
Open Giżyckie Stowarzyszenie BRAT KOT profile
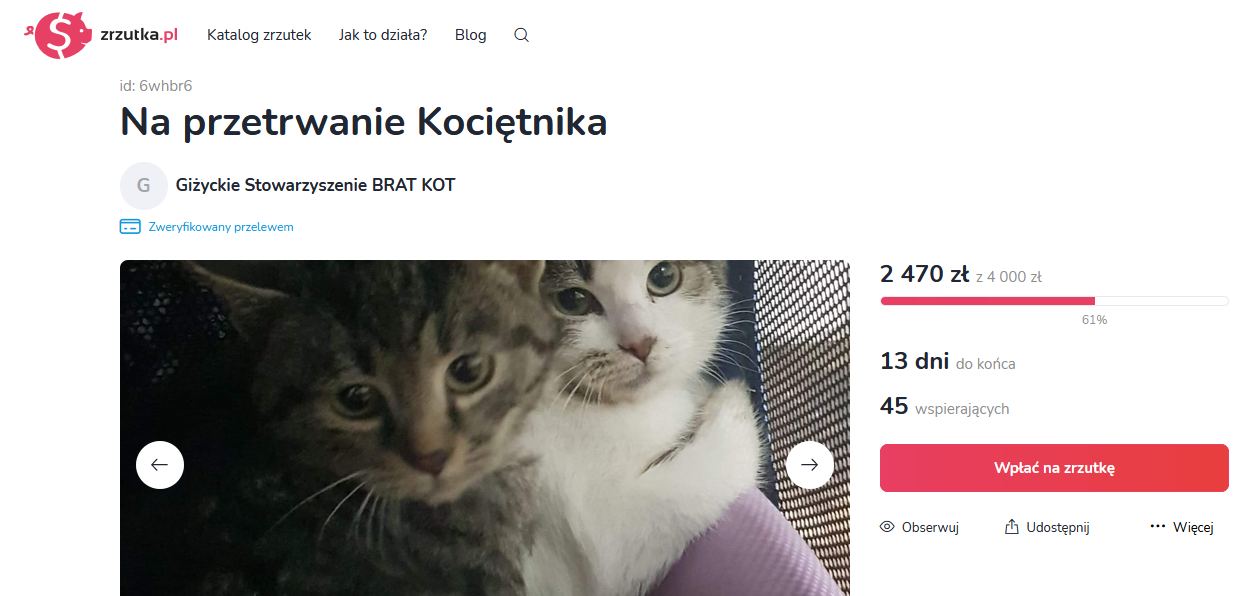tap(316, 185)
